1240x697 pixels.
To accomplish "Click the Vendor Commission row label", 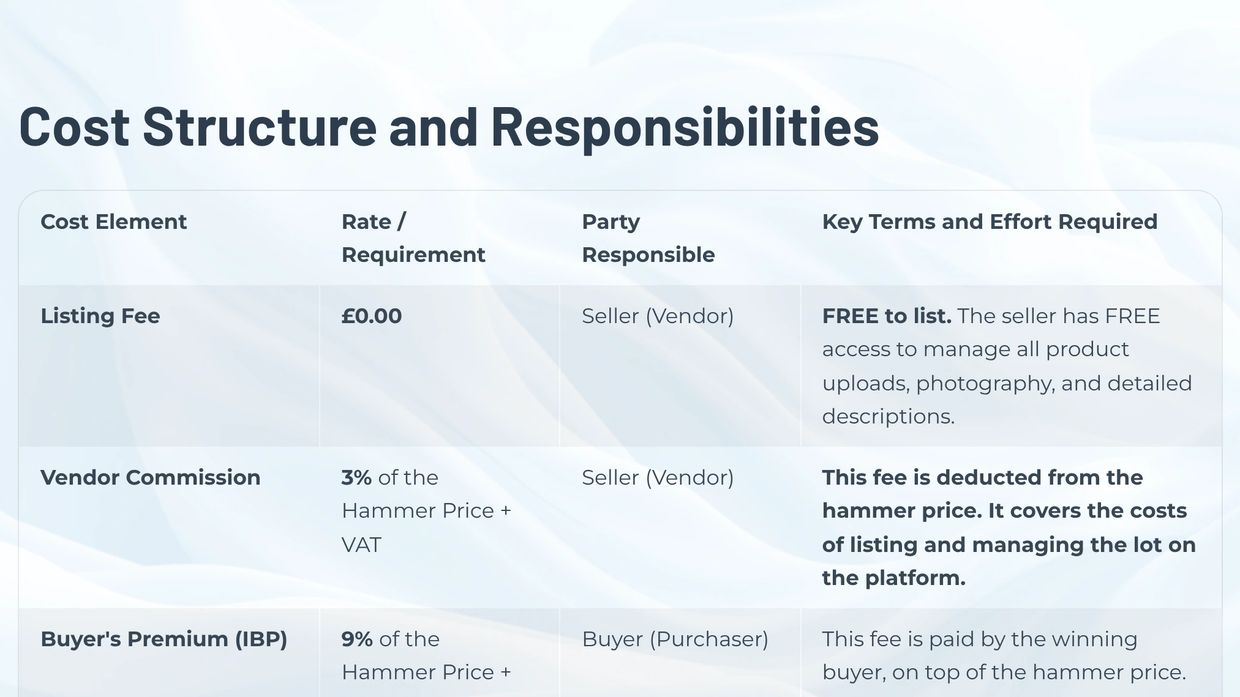I will point(150,478).
